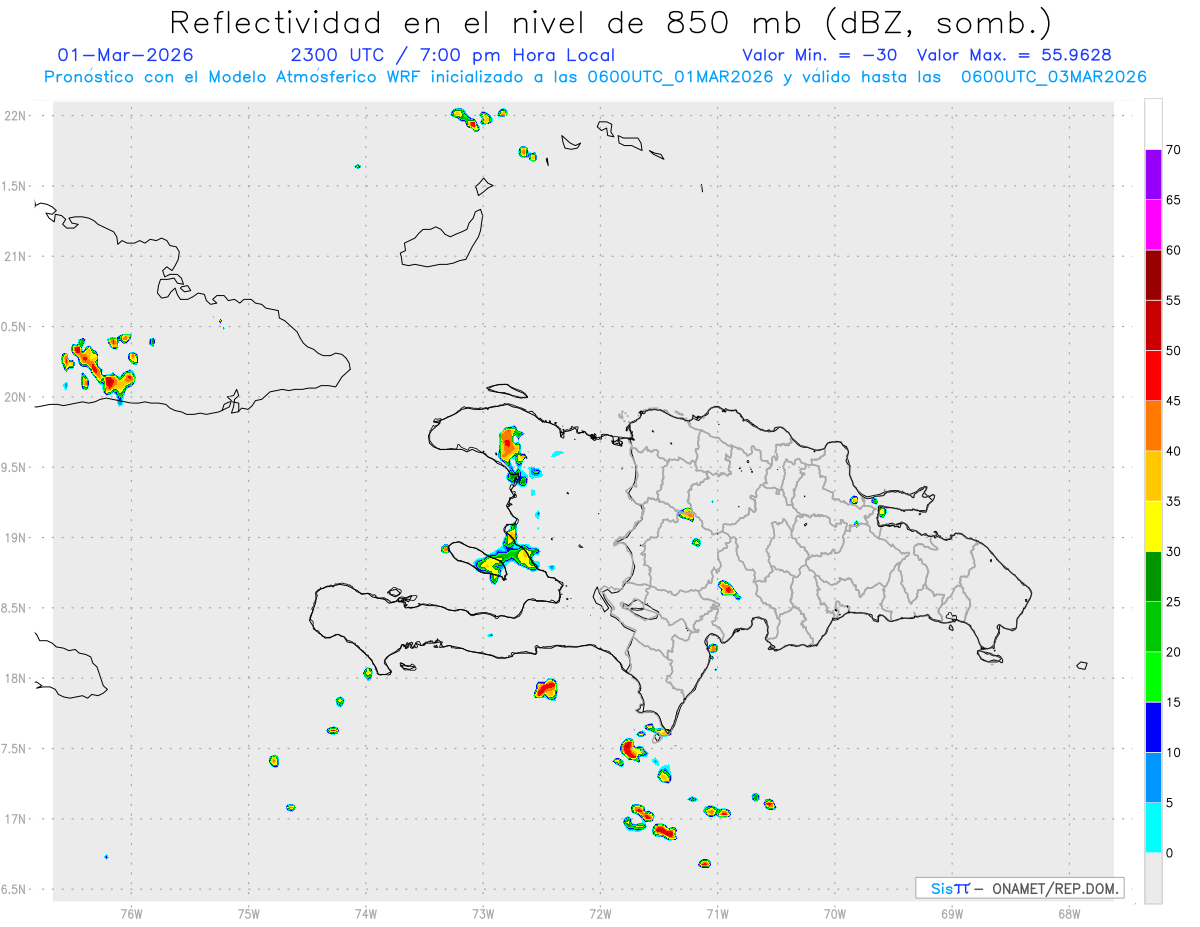Click the '69W' longitude label
Viewport: 1200px width, 927px height.
[x=952, y=914]
